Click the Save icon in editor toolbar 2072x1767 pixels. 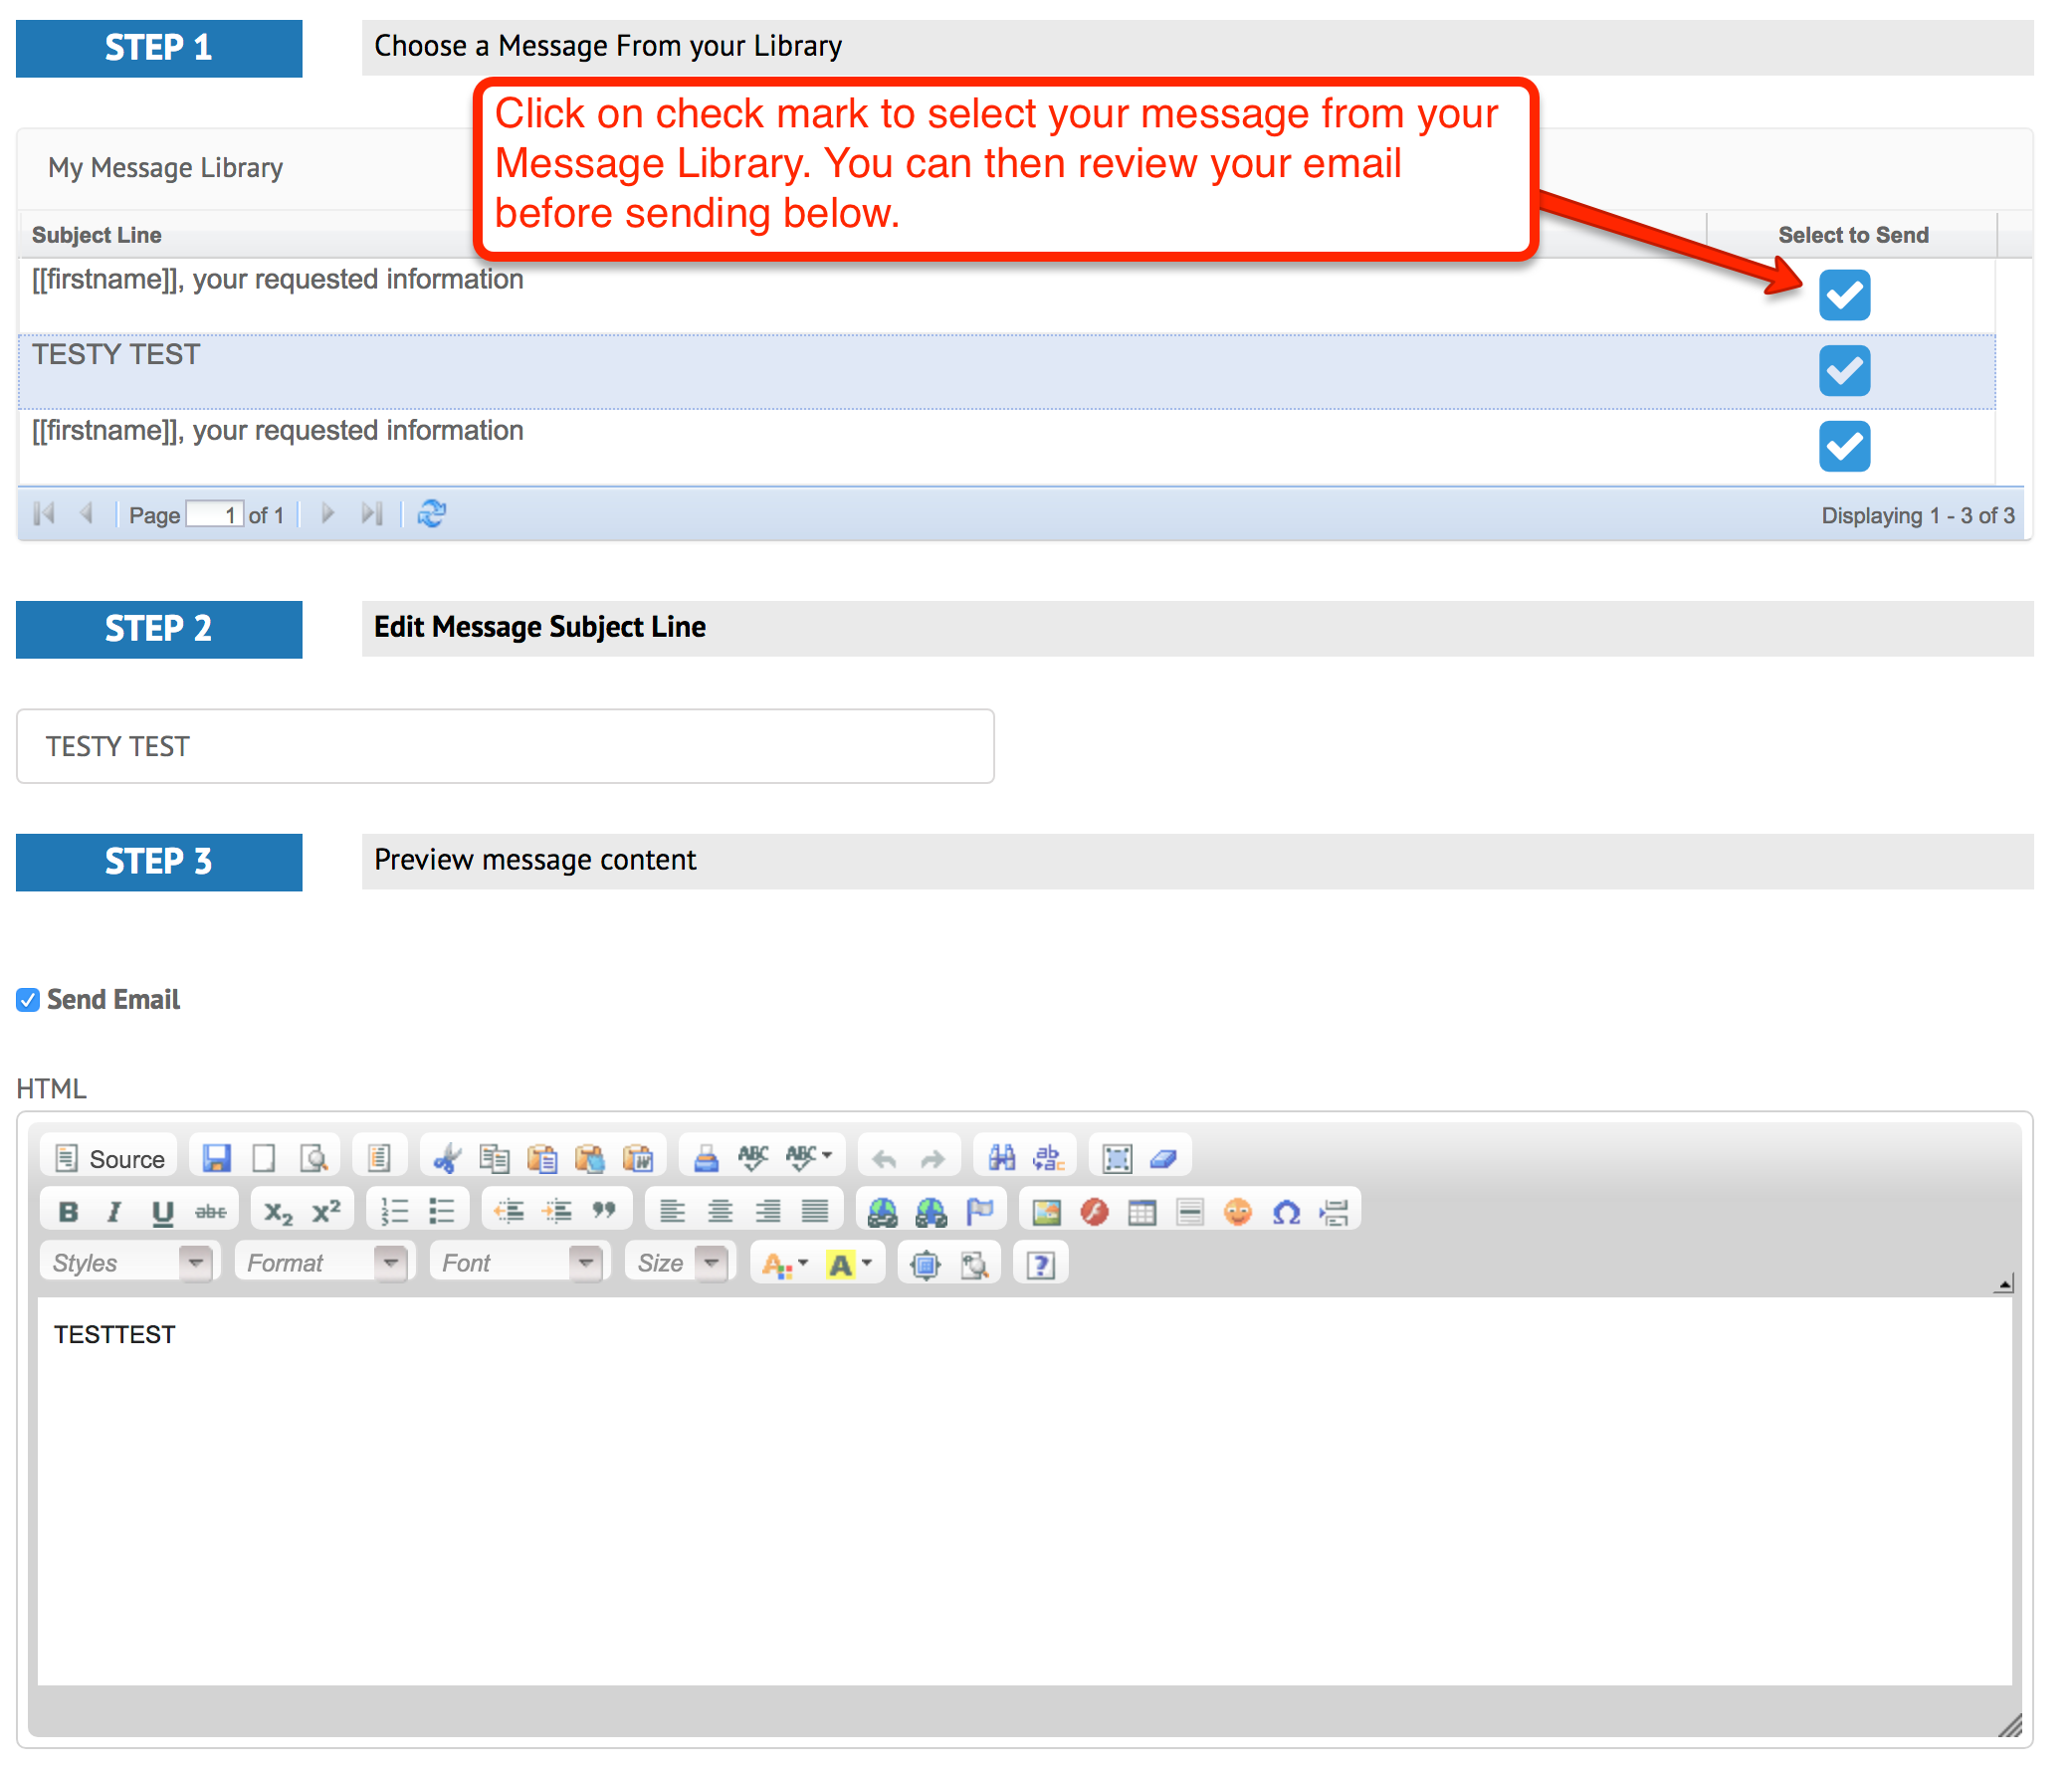(216, 1158)
